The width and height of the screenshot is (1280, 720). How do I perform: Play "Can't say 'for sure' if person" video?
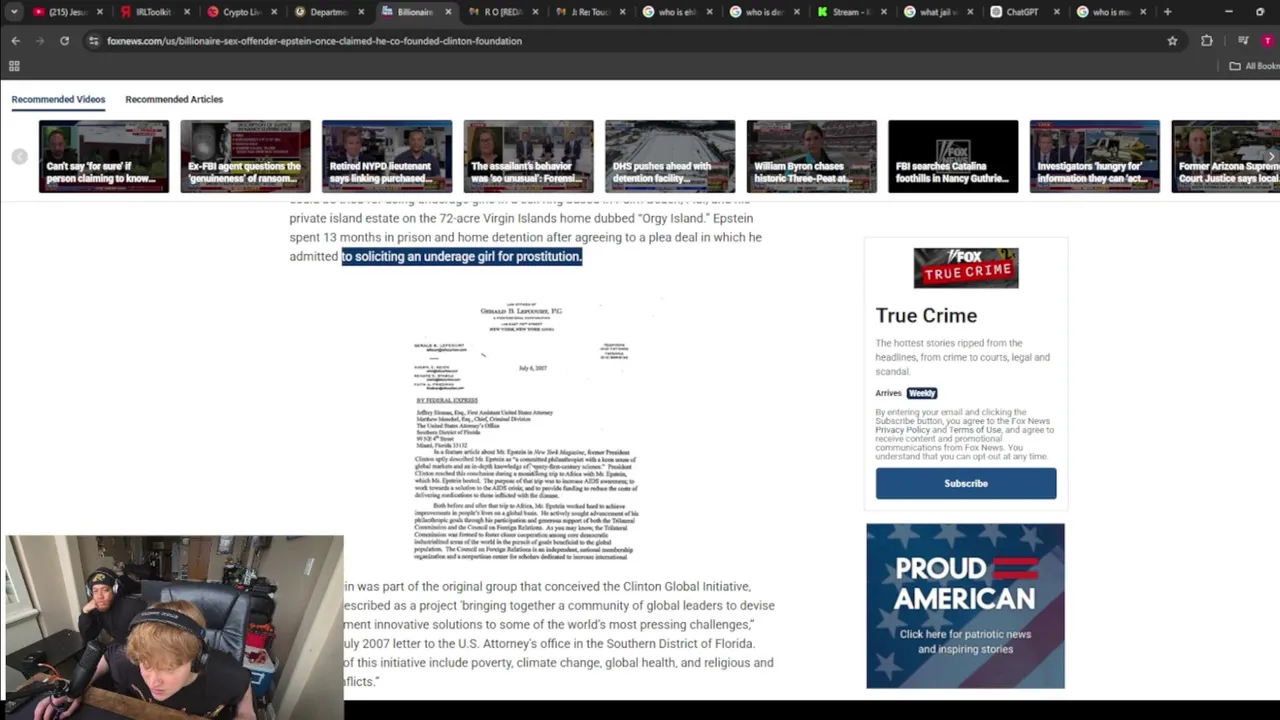[x=104, y=156]
